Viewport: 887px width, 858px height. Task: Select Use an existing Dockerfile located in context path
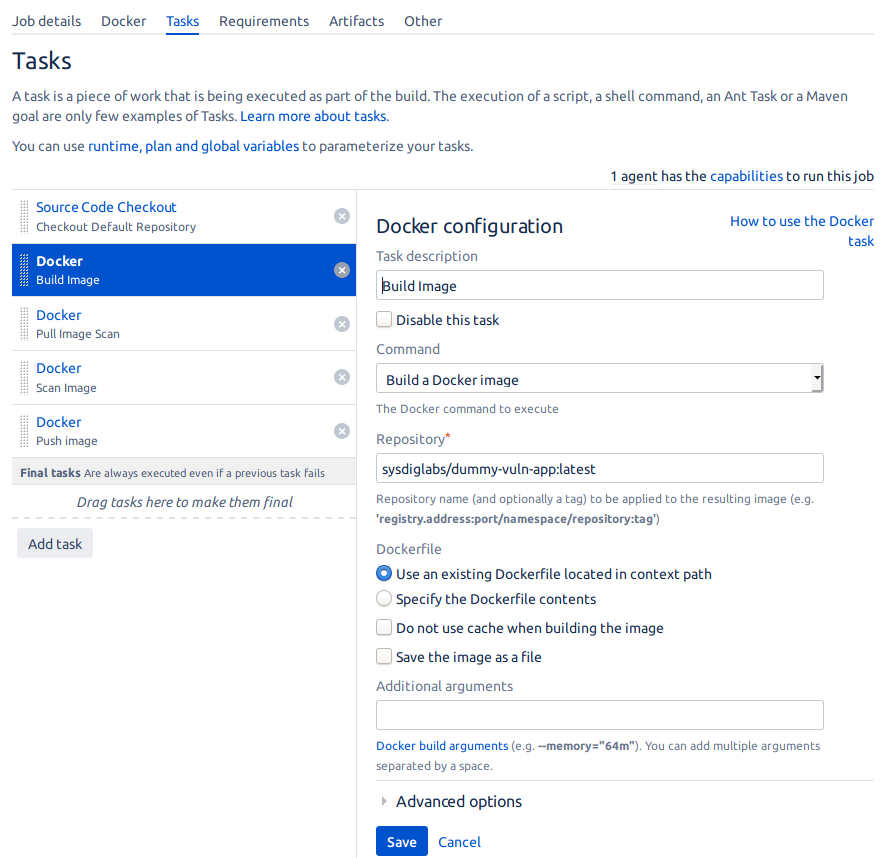coord(384,573)
